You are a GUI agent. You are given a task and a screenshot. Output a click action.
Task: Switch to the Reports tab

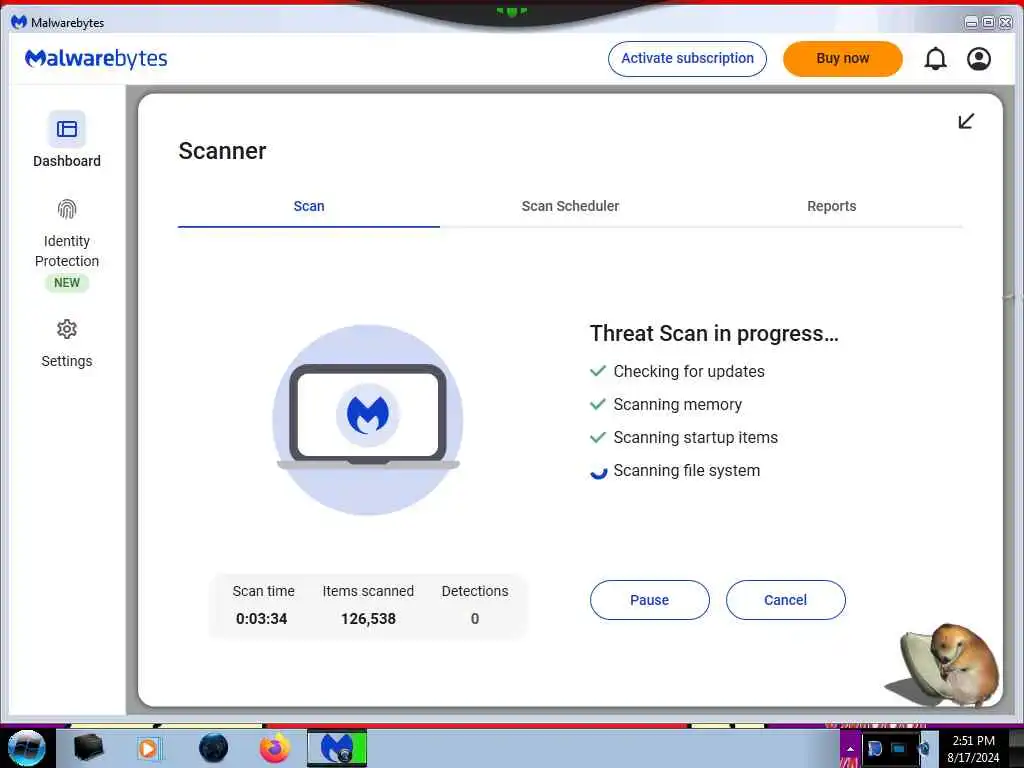tap(831, 206)
